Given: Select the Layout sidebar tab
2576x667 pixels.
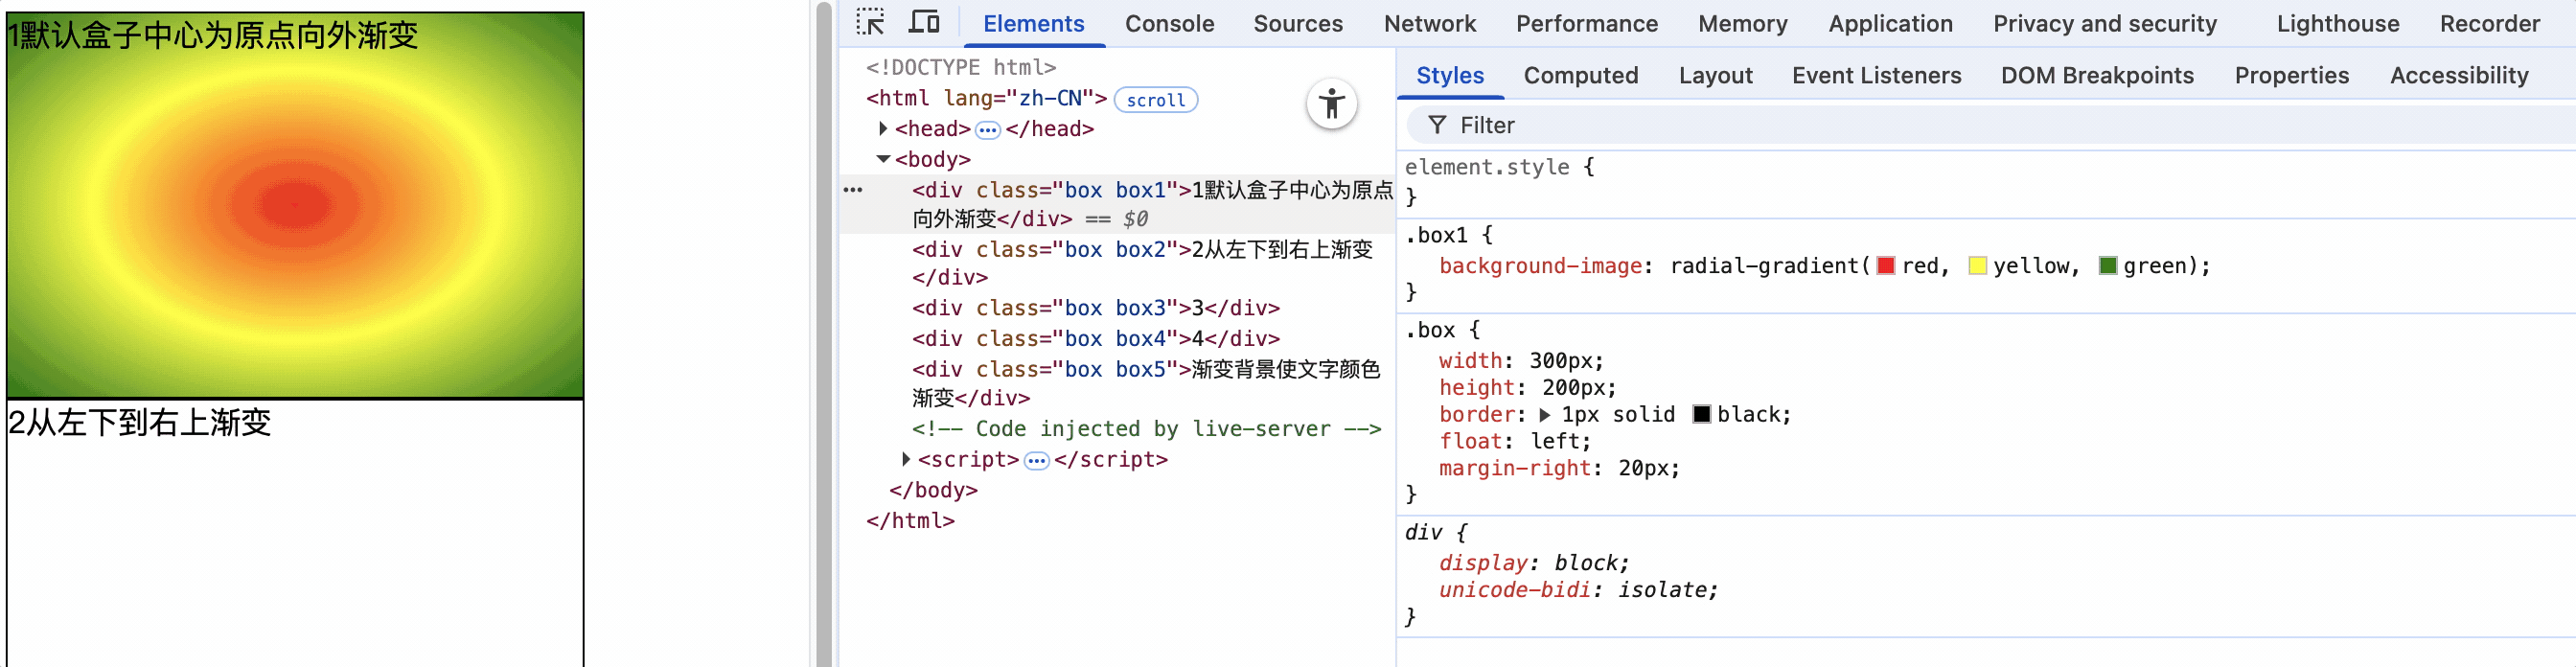Looking at the screenshot, I should pos(1715,76).
